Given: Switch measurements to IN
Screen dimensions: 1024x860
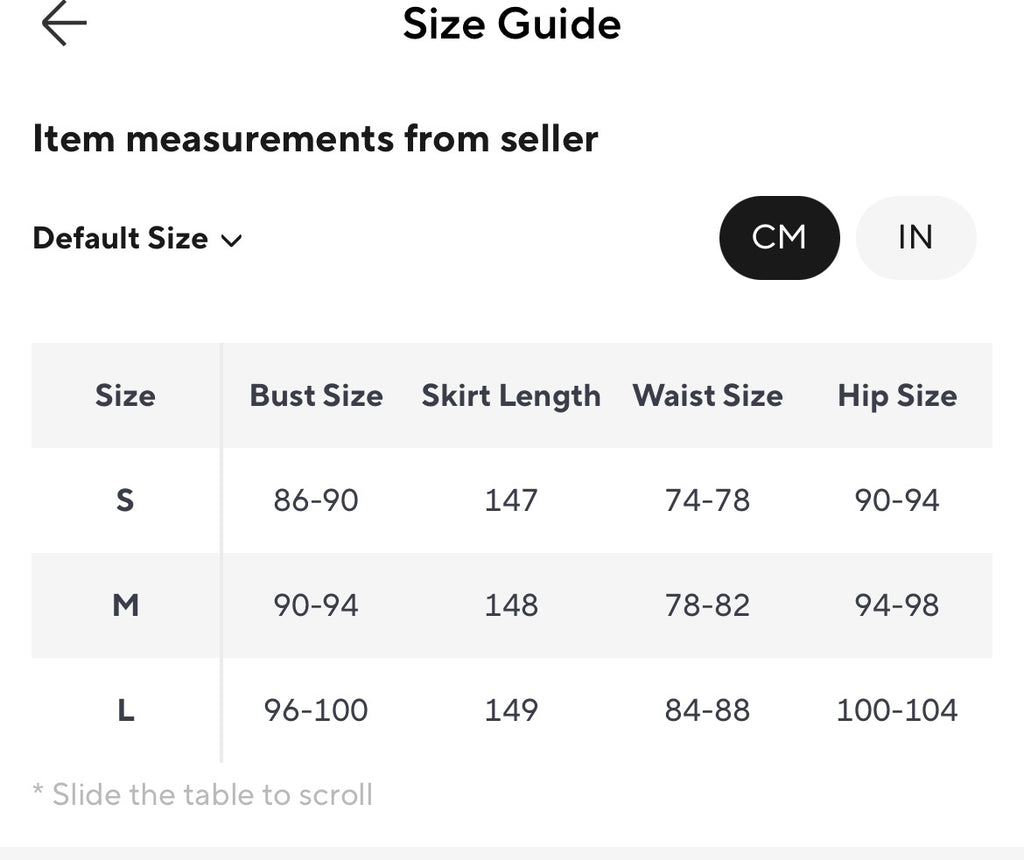Looking at the screenshot, I should click(x=916, y=238).
